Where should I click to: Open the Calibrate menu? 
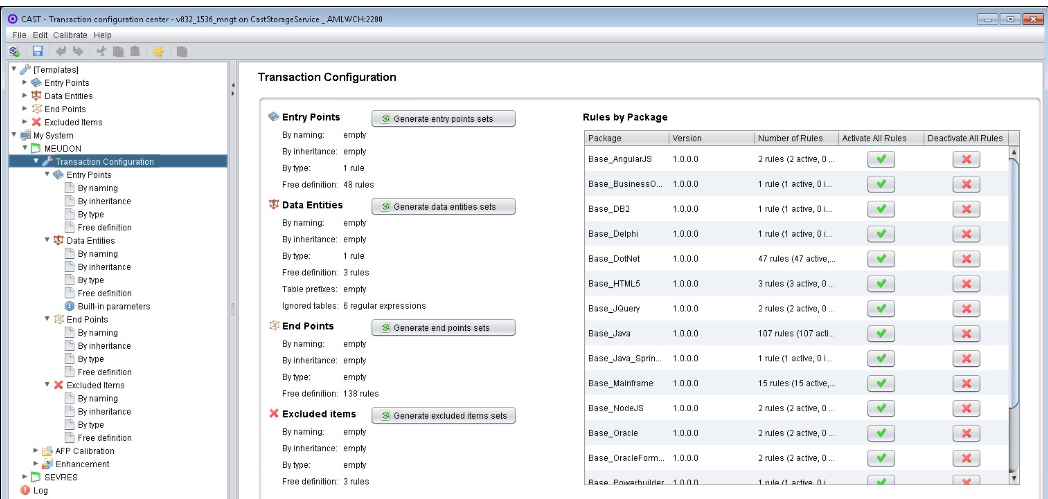pyautogui.click(x=70, y=35)
